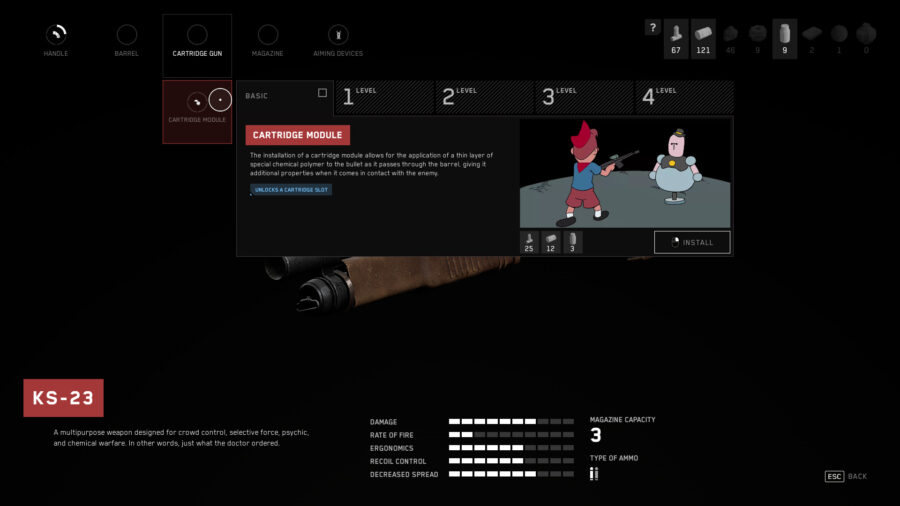Viewport: 900px width, 506px height.
Task: Click the Type of Ammo shell icon
Action: pyautogui.click(x=594, y=474)
